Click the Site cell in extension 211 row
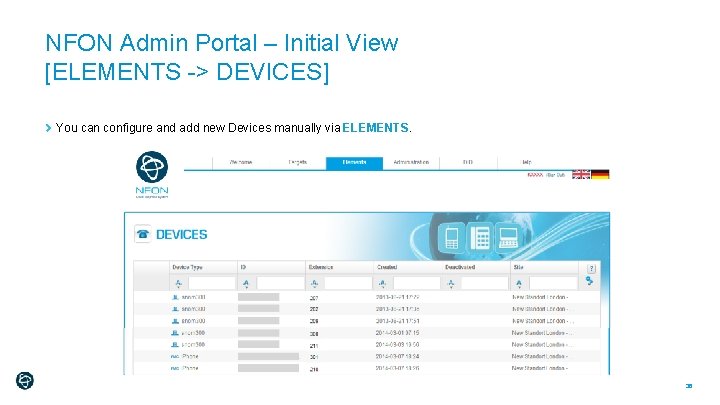This screenshot has height=405, width=720. click(x=542, y=344)
